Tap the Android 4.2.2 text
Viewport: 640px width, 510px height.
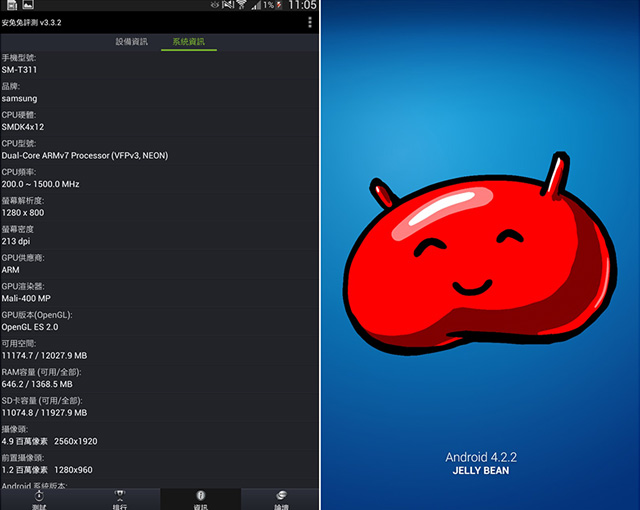coord(481,457)
